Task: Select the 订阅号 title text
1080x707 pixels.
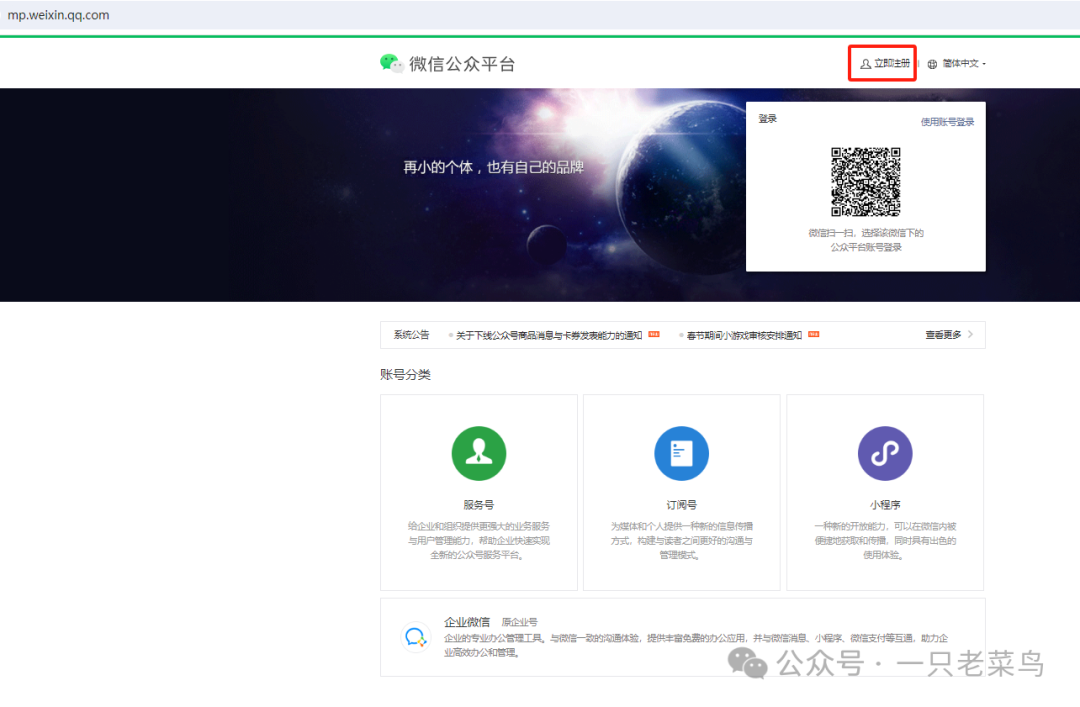Action: tap(681, 504)
